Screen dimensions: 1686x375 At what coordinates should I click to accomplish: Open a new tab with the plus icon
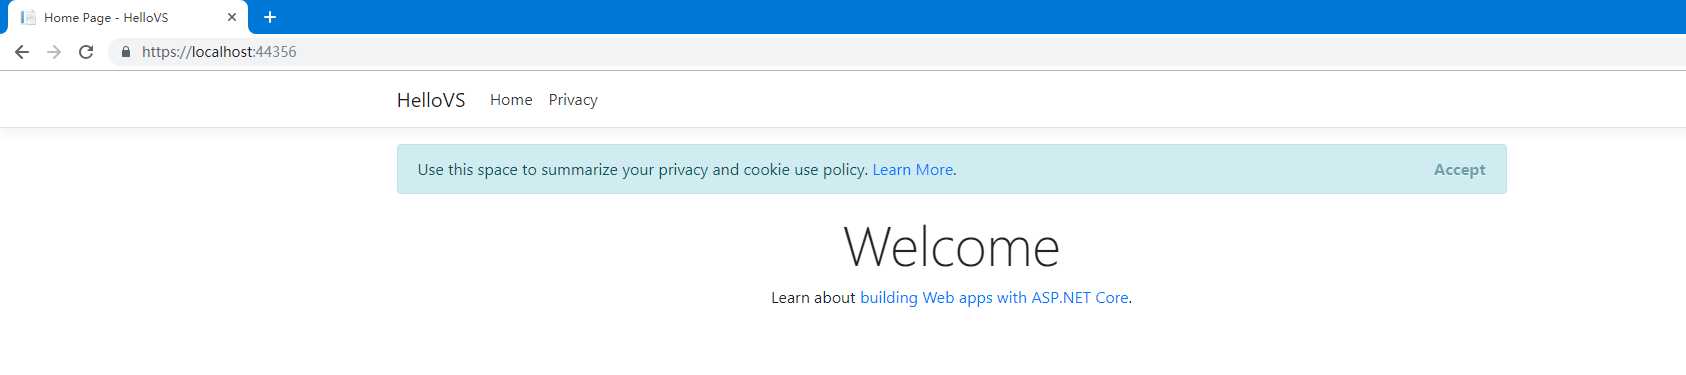pyautogui.click(x=270, y=17)
